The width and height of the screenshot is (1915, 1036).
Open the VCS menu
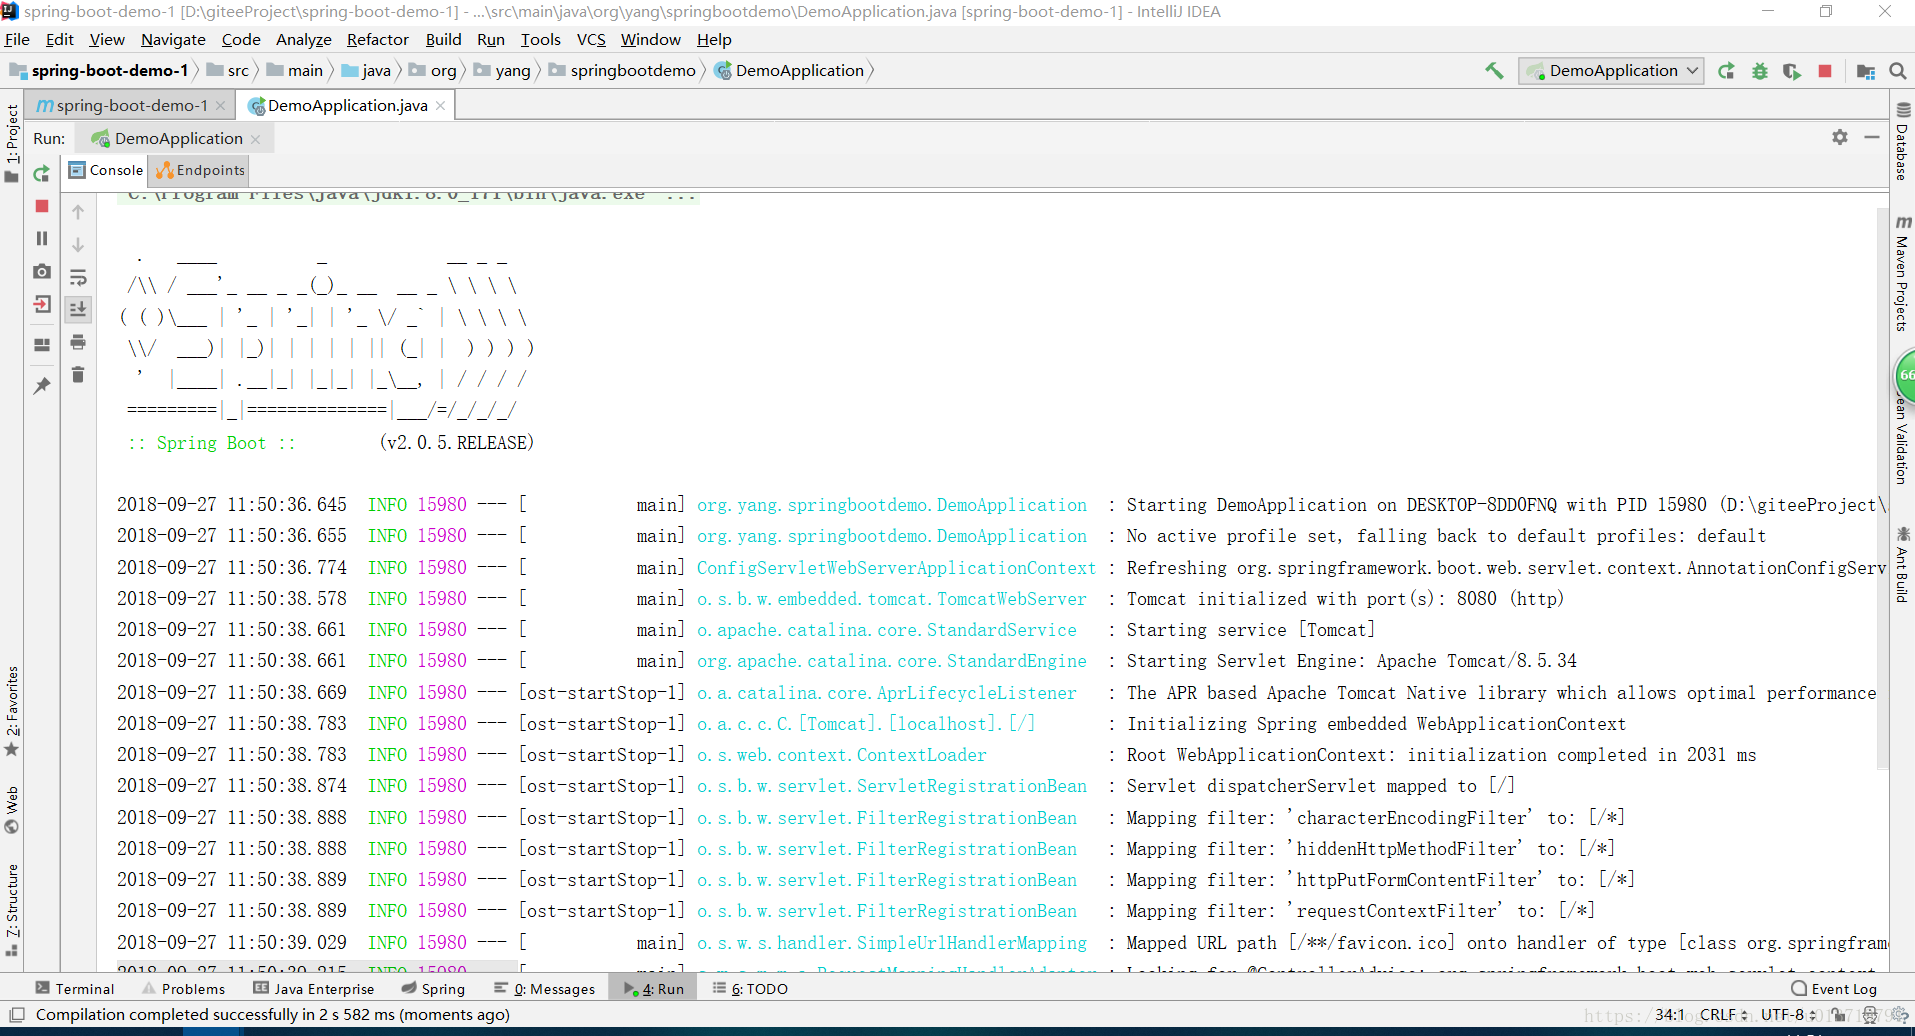[x=591, y=39]
